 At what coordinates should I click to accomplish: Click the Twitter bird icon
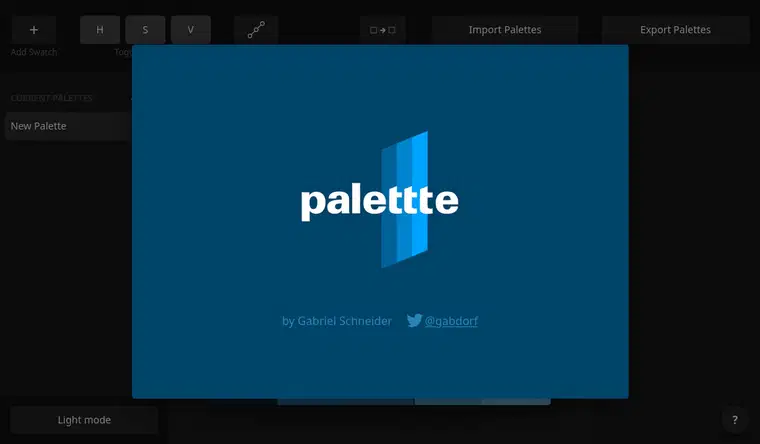click(414, 320)
